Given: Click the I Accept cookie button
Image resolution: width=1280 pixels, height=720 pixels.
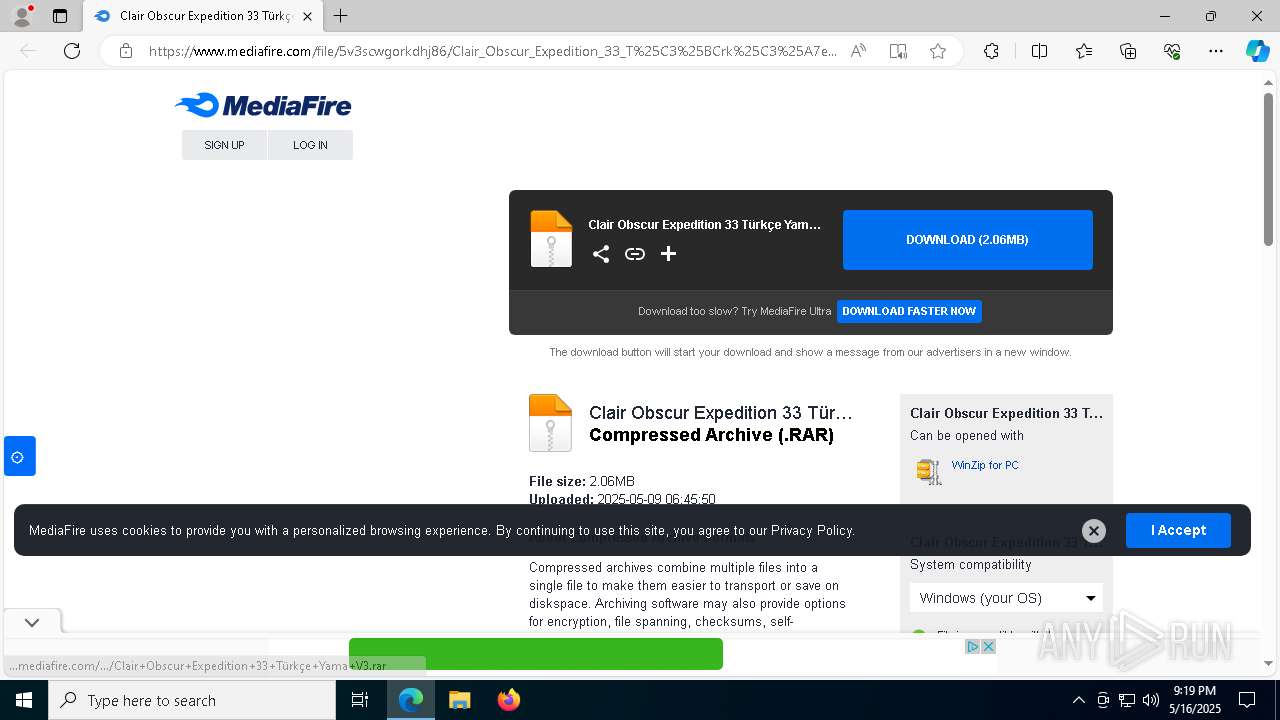Looking at the screenshot, I should pyautogui.click(x=1178, y=530).
